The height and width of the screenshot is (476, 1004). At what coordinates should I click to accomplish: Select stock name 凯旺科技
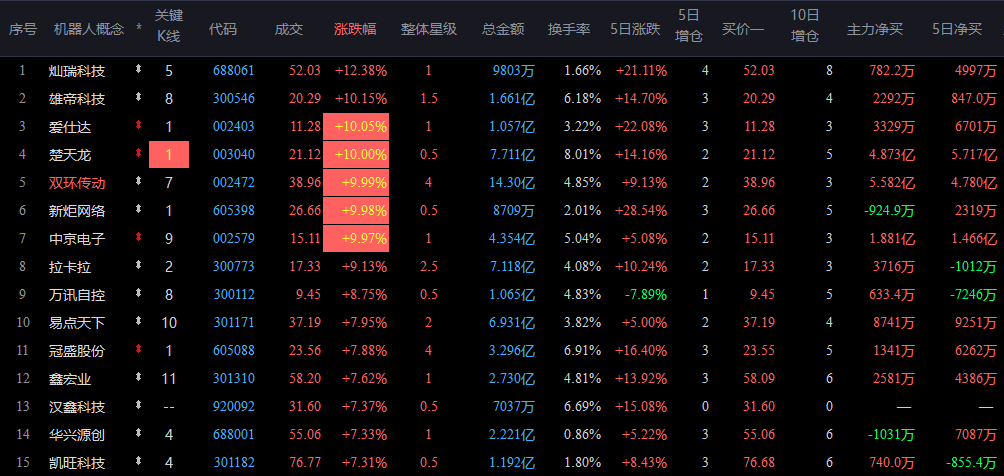click(77, 463)
